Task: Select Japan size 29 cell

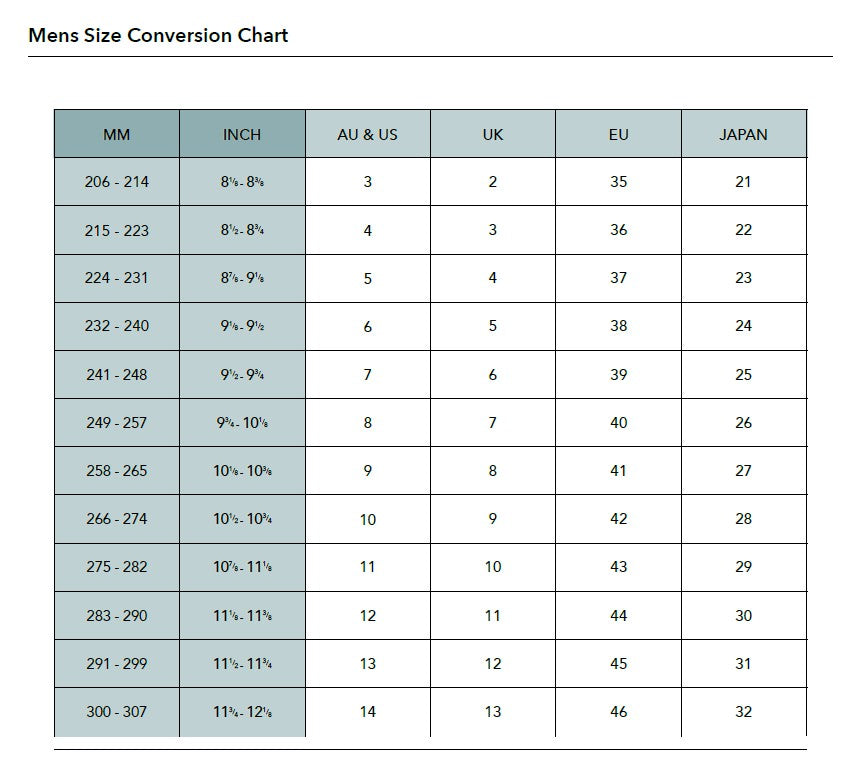Action: click(743, 567)
